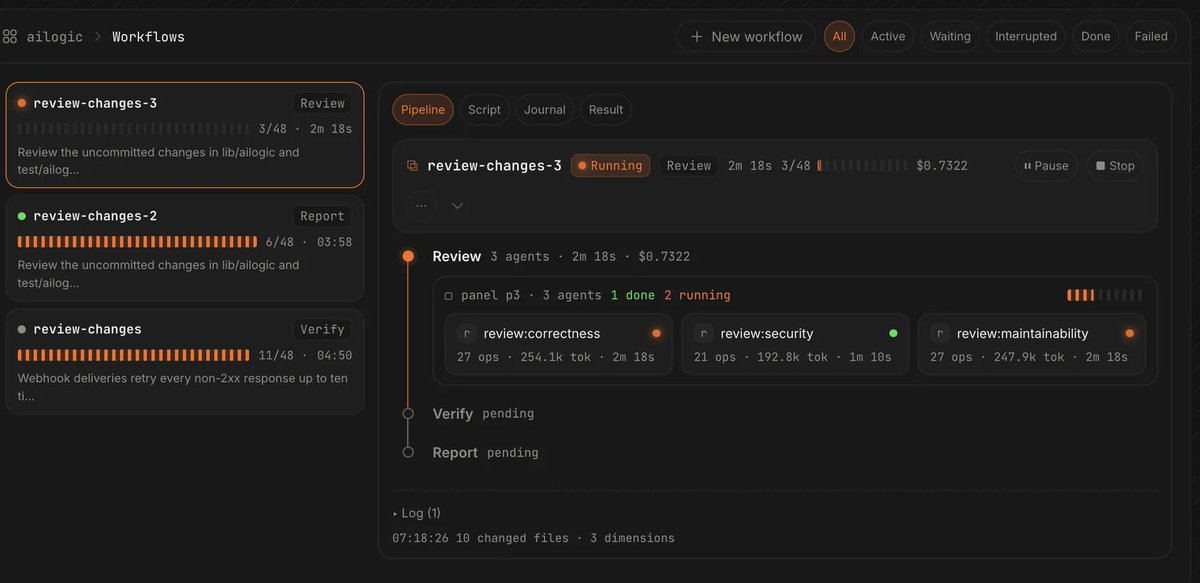
Task: Click the green done dot on review:security
Action: (x=893, y=333)
